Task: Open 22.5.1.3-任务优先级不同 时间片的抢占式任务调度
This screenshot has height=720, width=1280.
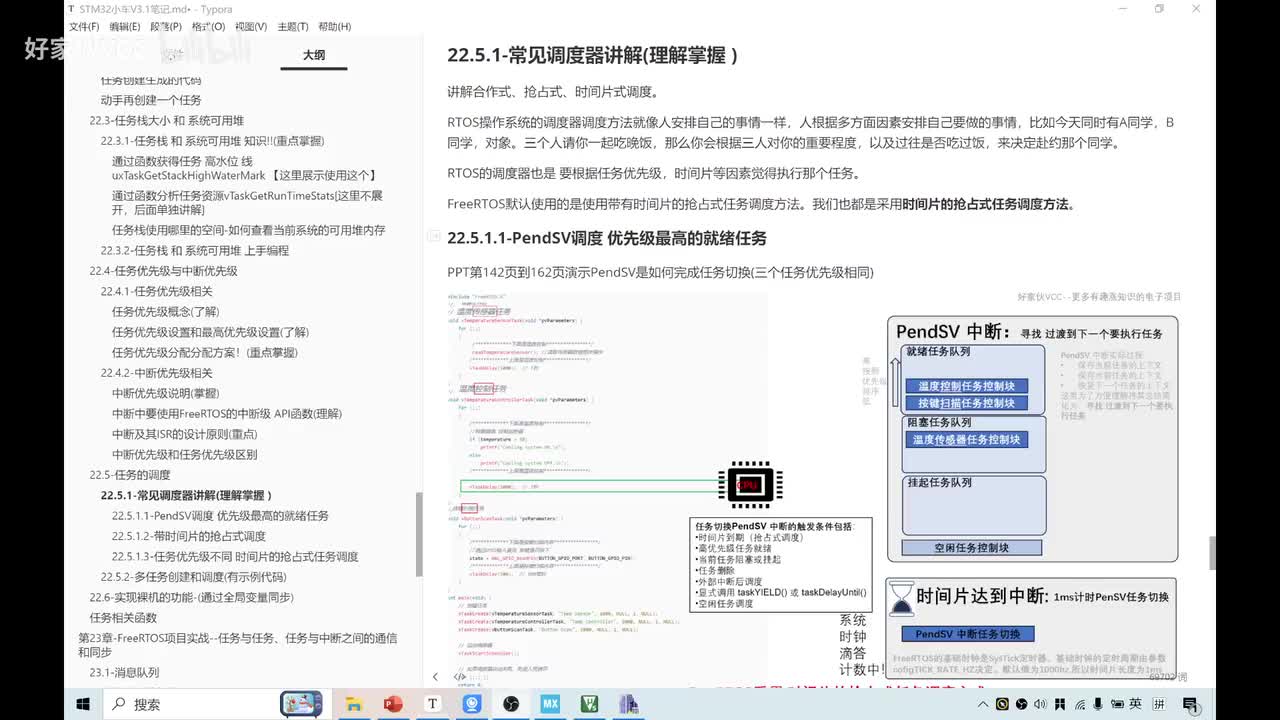Action: coord(235,557)
